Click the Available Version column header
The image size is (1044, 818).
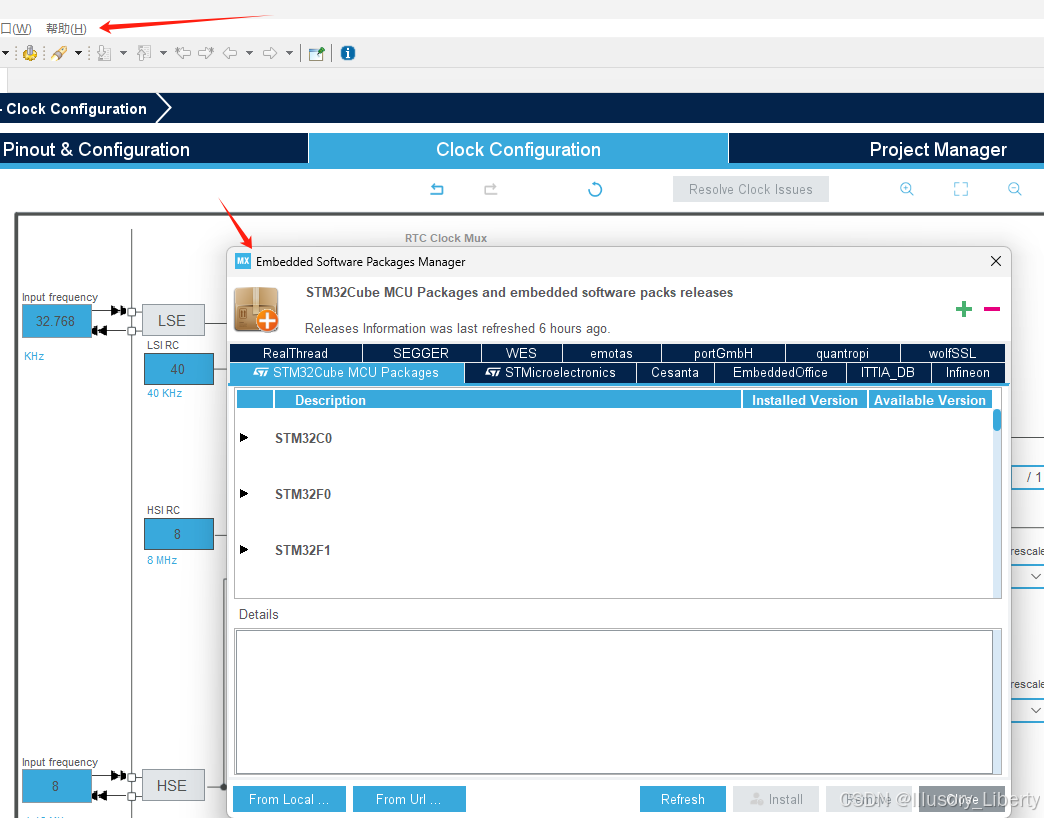930,400
